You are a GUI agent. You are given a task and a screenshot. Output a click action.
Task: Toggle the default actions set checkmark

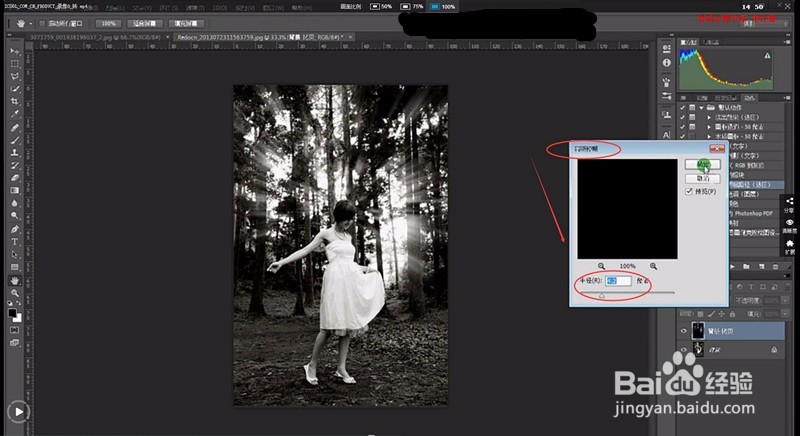(682, 108)
